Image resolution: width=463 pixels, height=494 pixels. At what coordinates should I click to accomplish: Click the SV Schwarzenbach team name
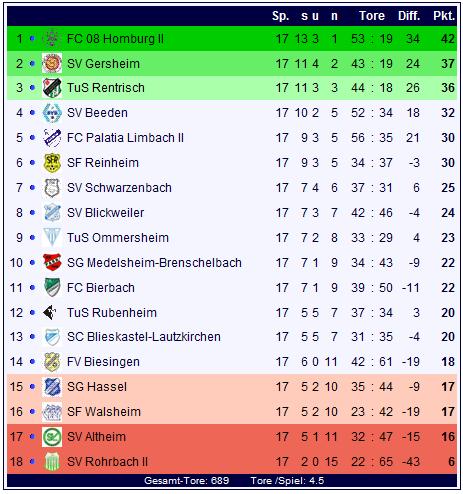tap(119, 188)
